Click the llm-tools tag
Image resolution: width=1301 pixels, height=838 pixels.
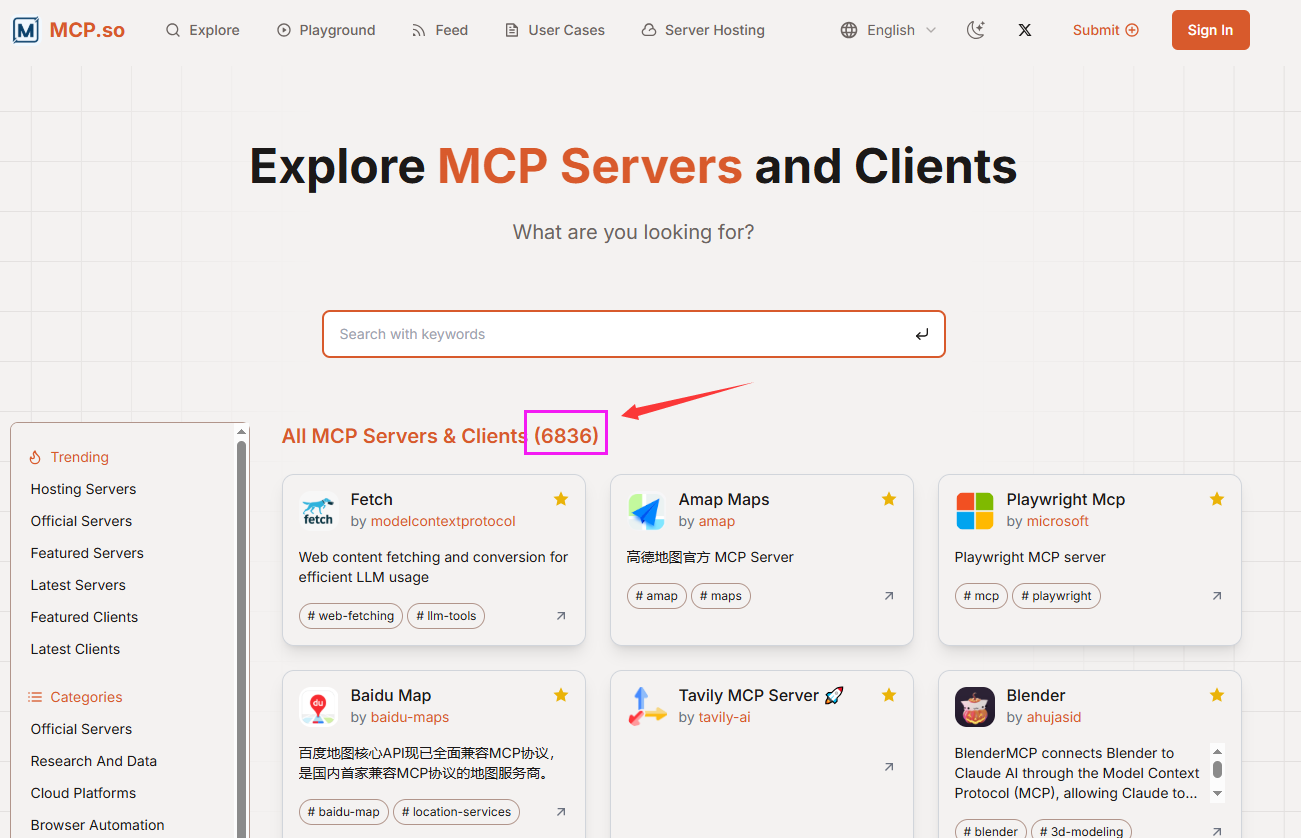tap(446, 616)
